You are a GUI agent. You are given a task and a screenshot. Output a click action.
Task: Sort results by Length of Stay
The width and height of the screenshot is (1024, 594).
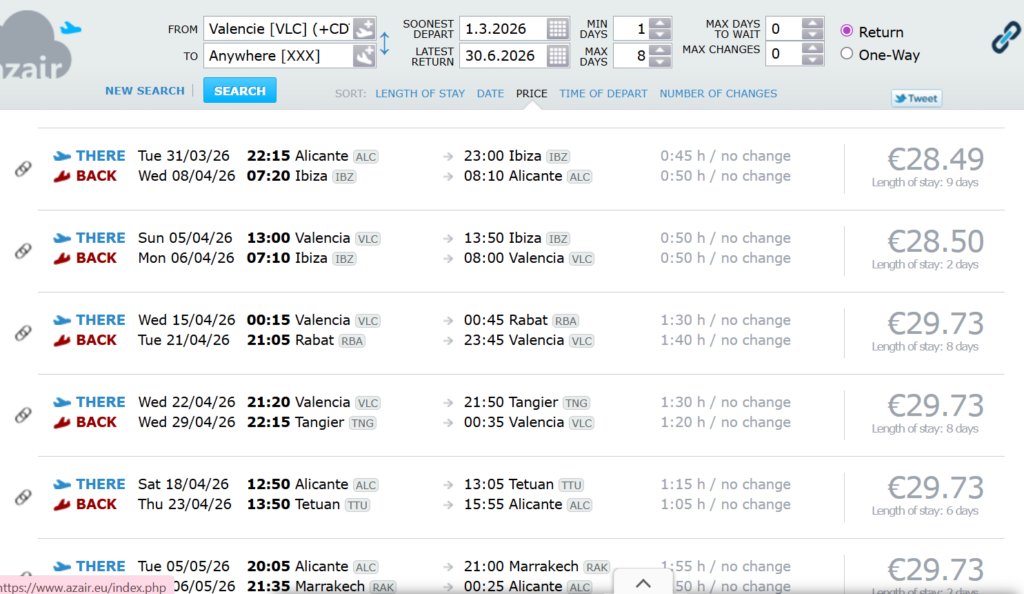tap(420, 94)
